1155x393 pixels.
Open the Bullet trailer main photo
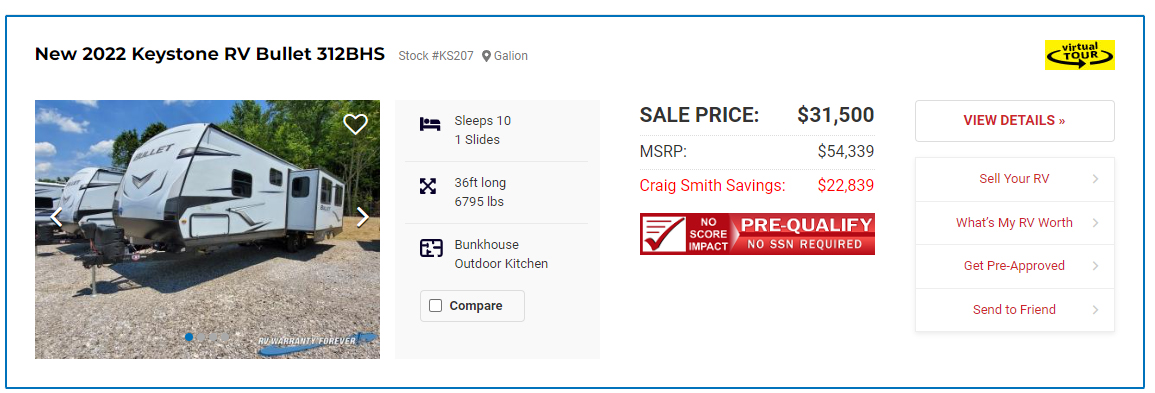click(x=207, y=229)
